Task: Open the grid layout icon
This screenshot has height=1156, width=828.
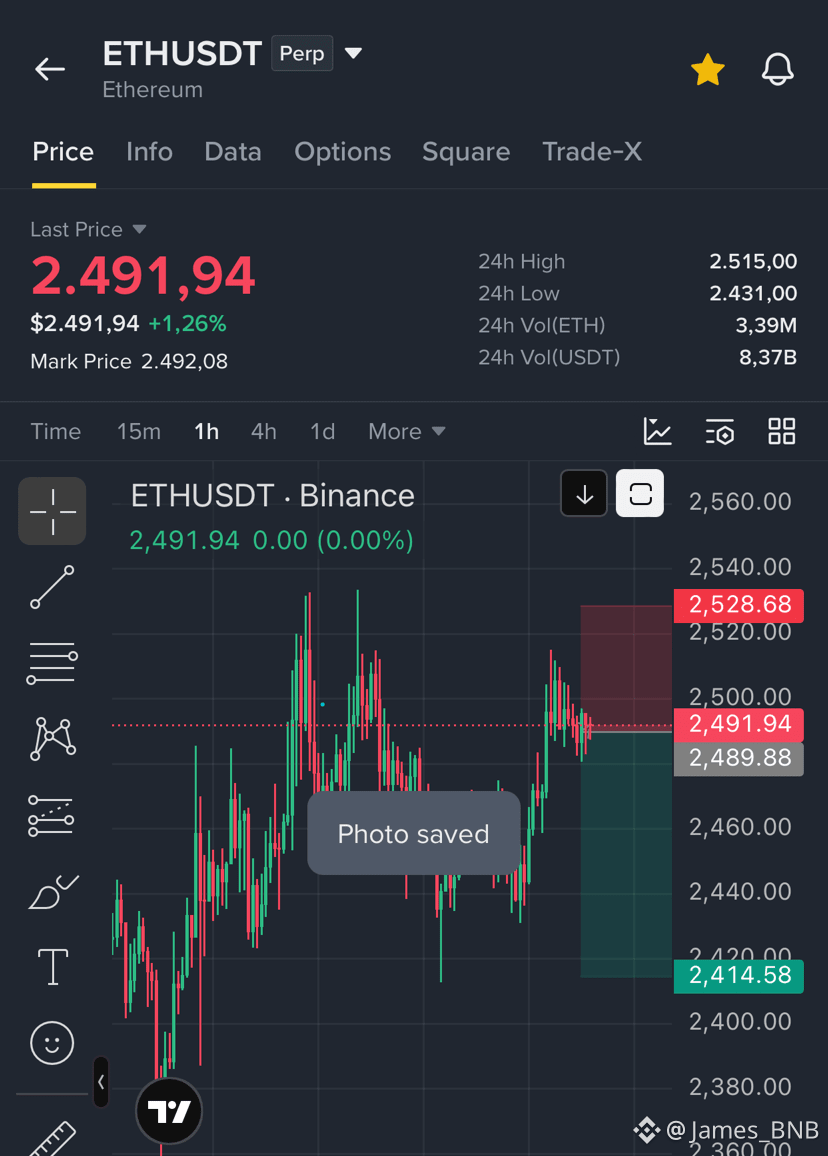Action: coord(782,431)
